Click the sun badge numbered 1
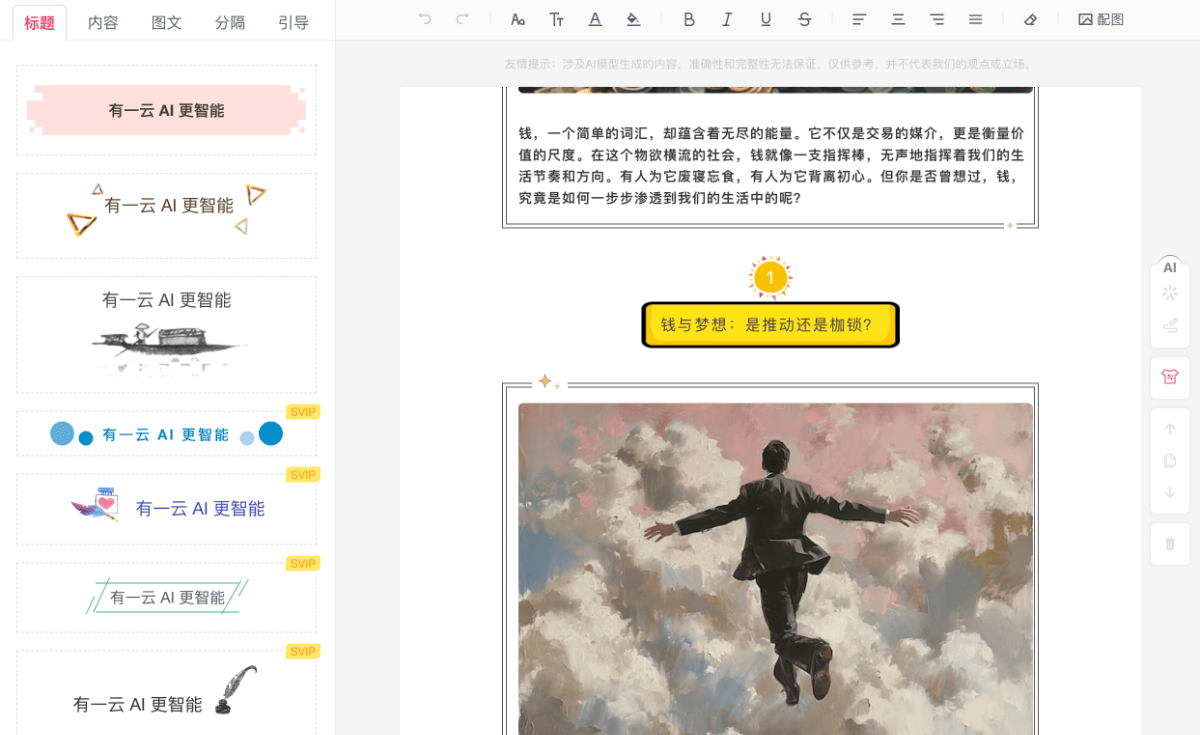This screenshot has height=735, width=1200. [770, 277]
